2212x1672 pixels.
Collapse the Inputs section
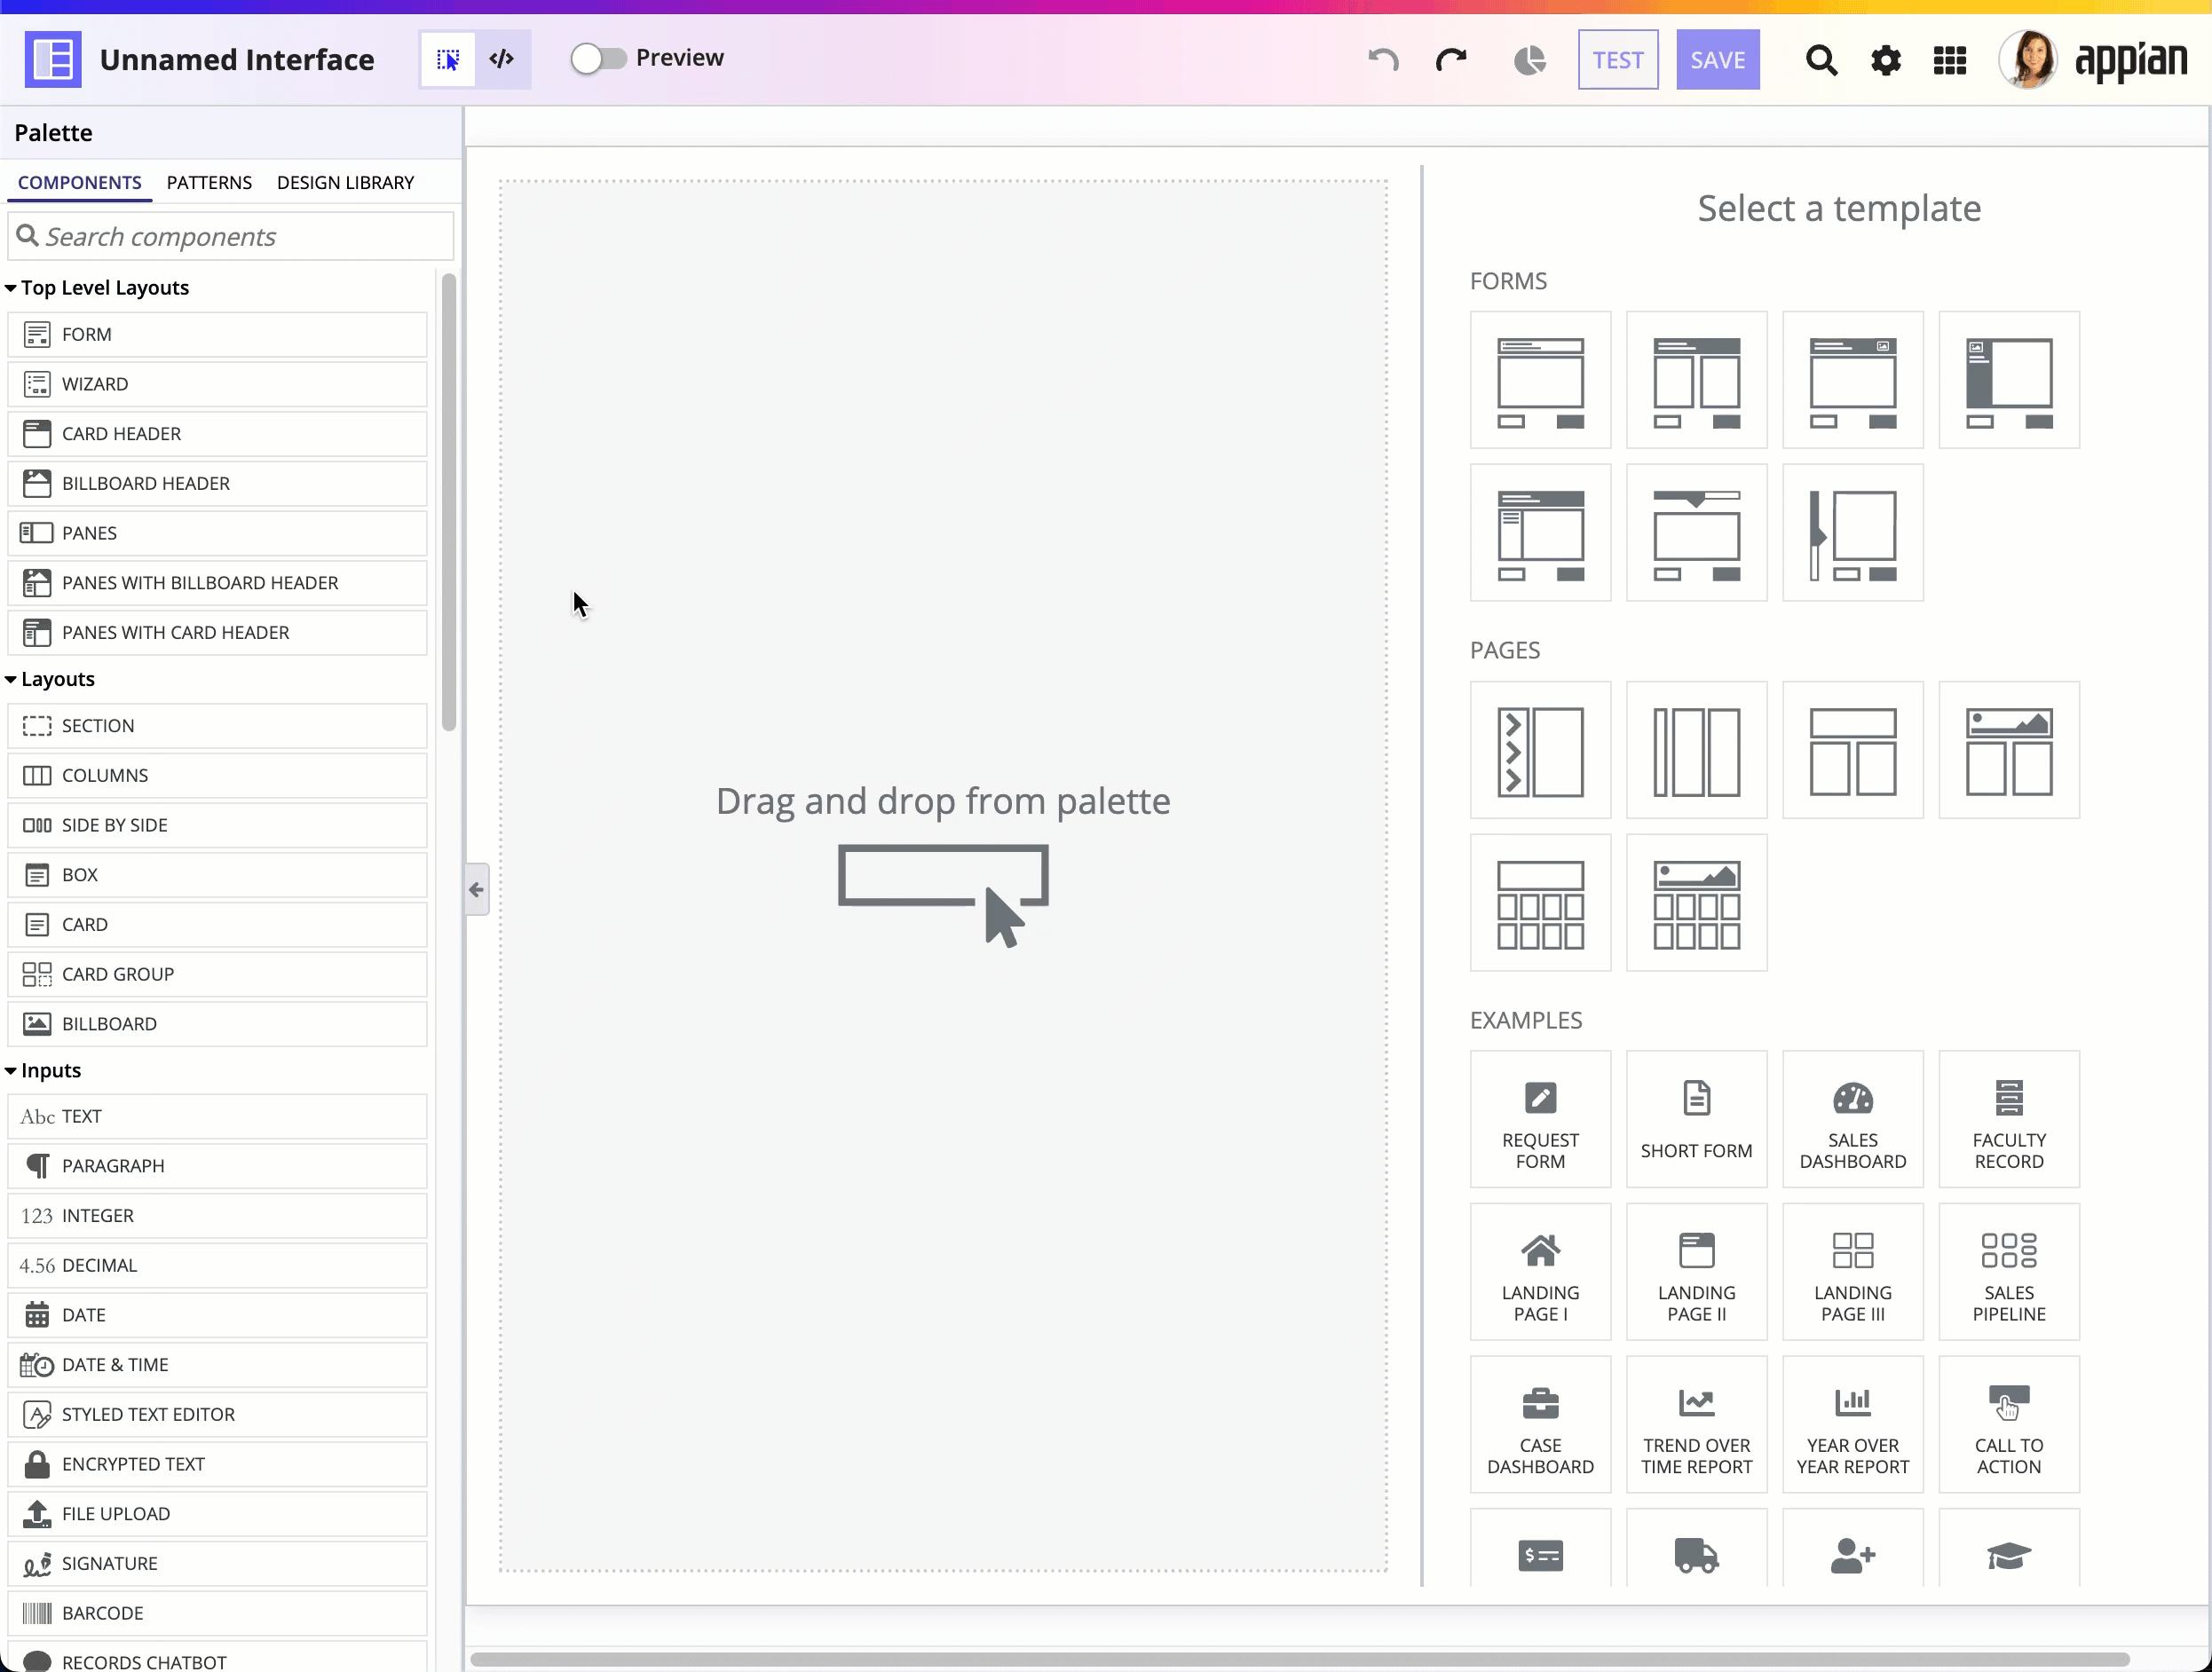click(43, 1069)
